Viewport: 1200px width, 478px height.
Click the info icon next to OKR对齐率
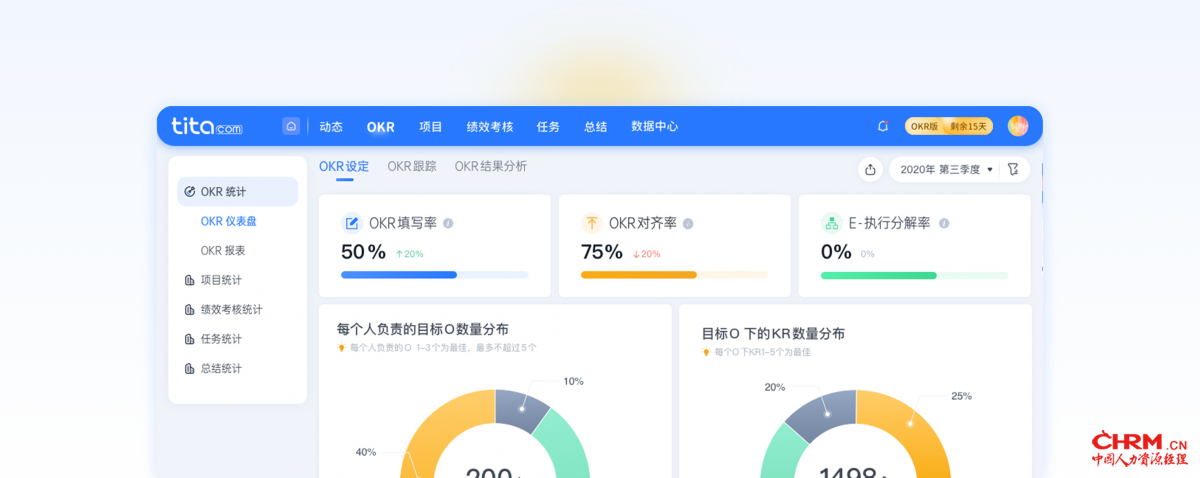point(688,223)
